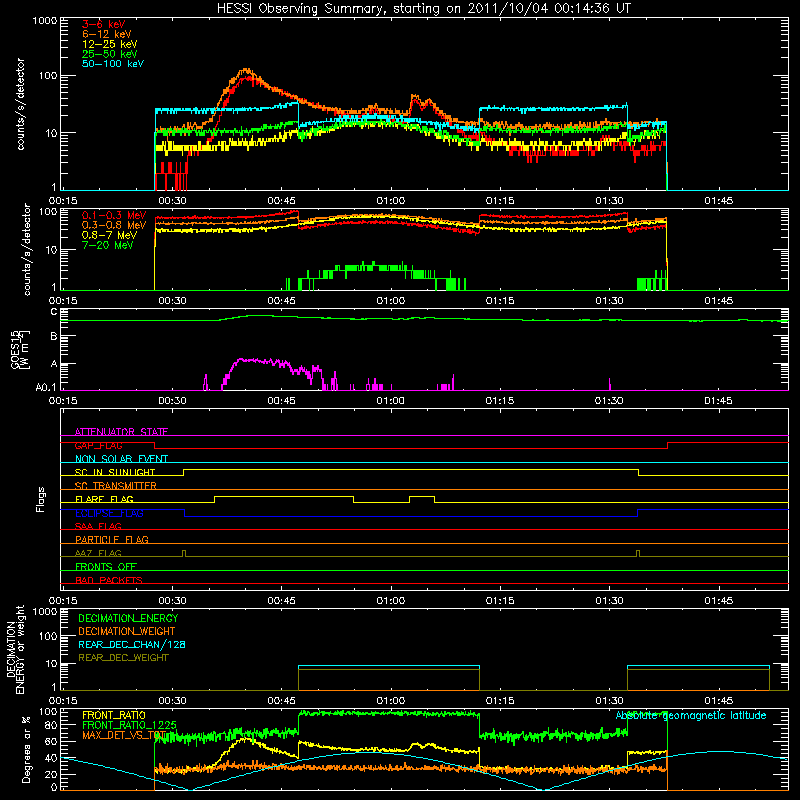
Task: Click the HESSI Observing Summary title
Action: click(423, 9)
